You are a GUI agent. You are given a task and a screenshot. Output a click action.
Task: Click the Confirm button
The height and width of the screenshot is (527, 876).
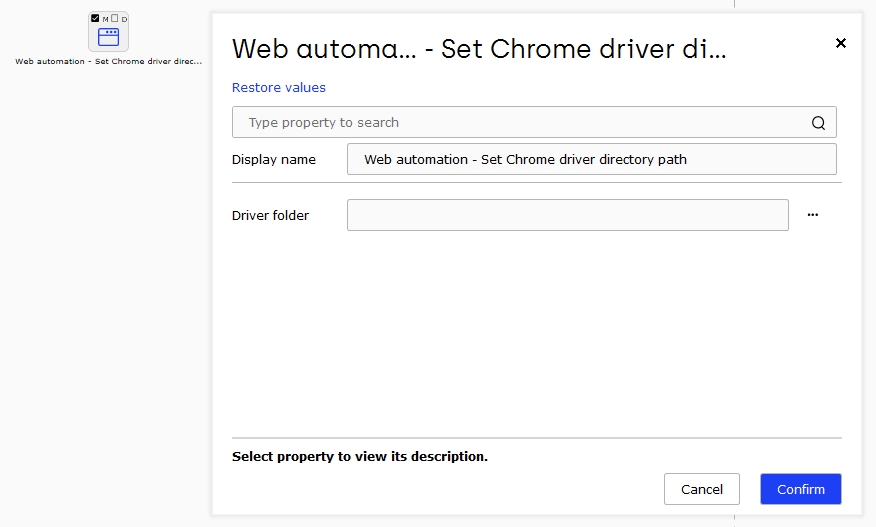tap(801, 490)
